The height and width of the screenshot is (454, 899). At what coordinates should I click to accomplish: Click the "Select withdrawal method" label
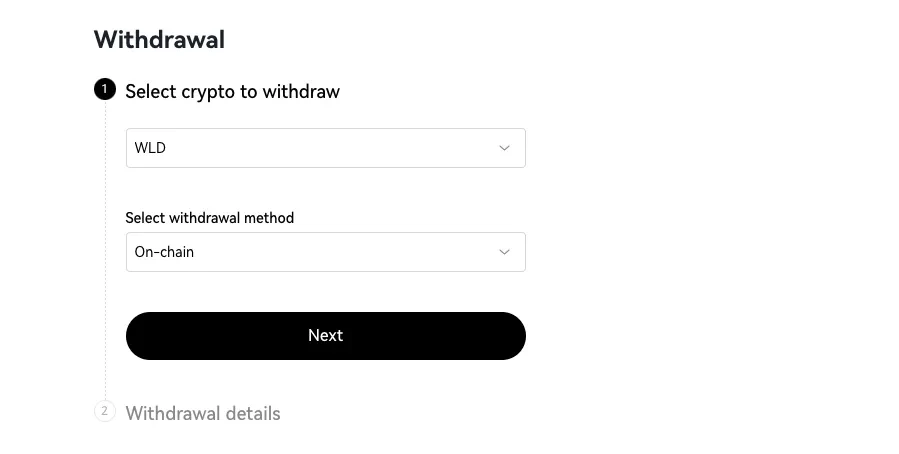(209, 217)
